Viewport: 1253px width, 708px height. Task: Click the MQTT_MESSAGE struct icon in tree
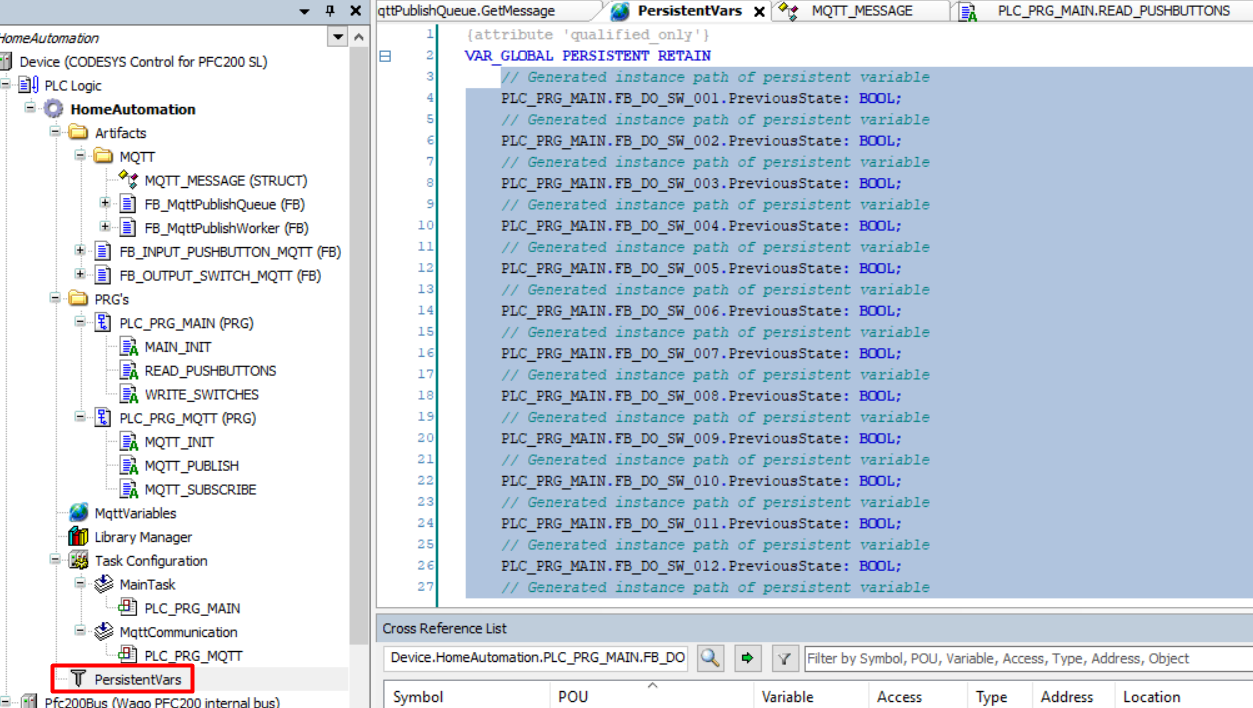point(128,180)
